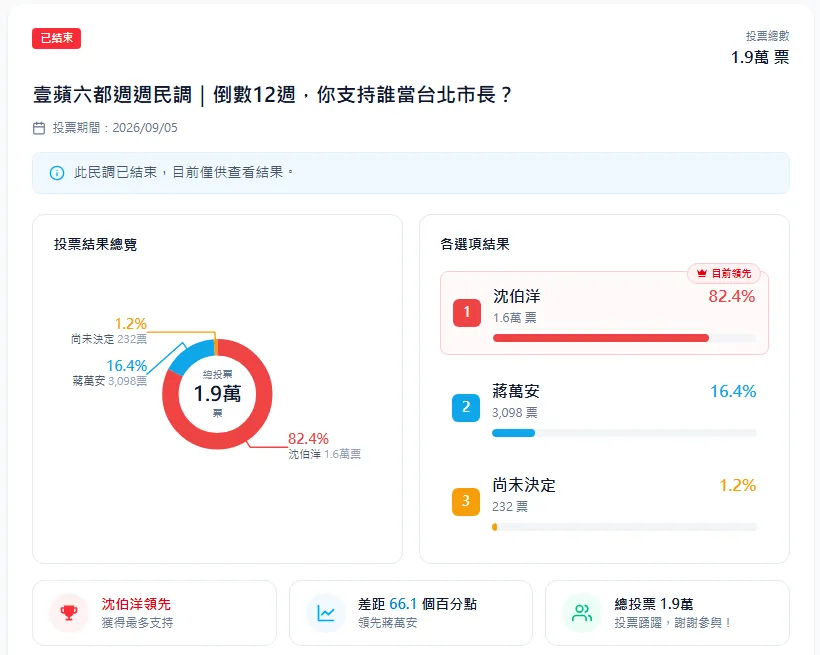The image size is (820, 655).
Task: Click the 16.4% label on the donut chart
Action: click(127, 366)
